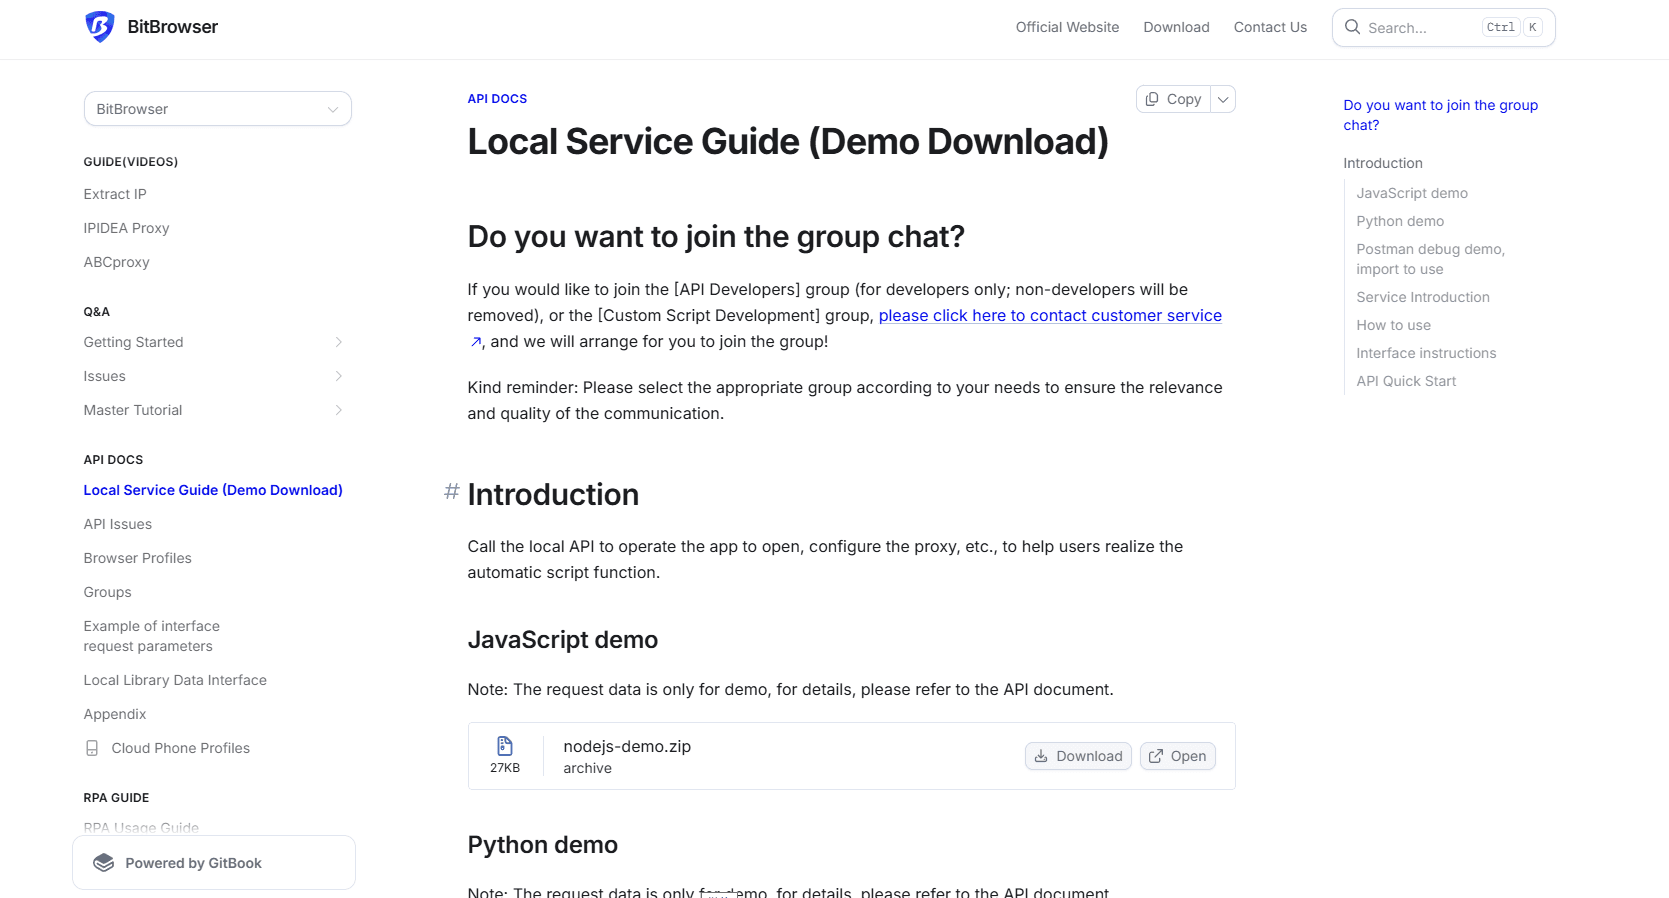Image resolution: width=1669 pixels, height=898 pixels.
Task: Open the dropdown arrow next to Copy
Action: [1223, 99]
